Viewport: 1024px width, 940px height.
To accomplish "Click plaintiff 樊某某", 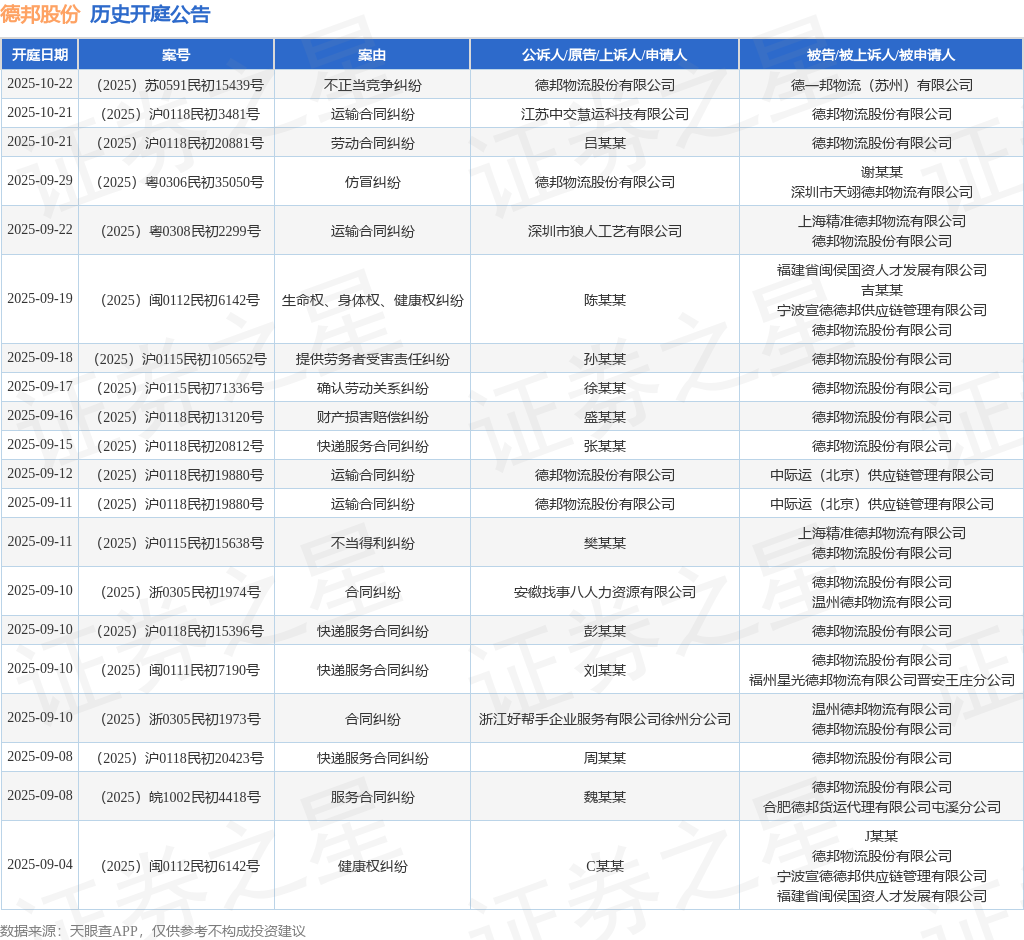I will coord(605,543).
